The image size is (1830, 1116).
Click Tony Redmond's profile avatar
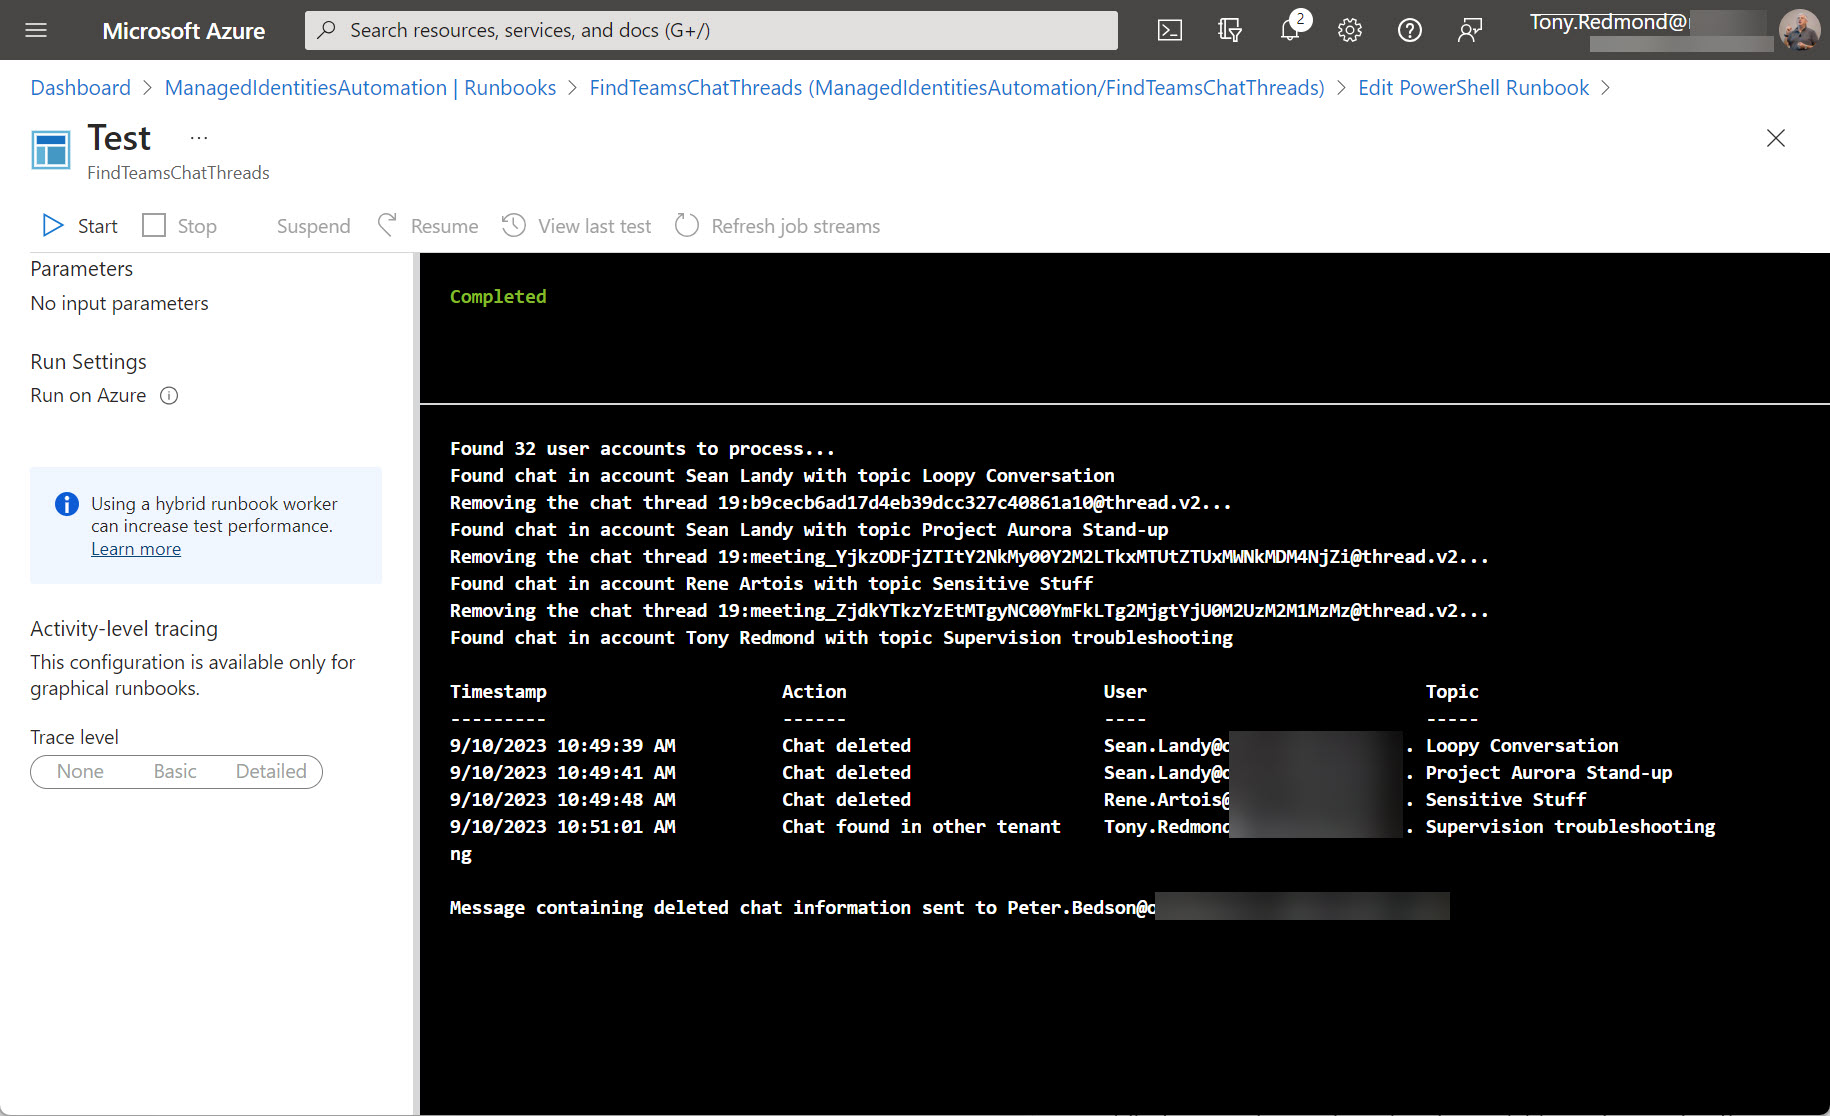click(1799, 30)
